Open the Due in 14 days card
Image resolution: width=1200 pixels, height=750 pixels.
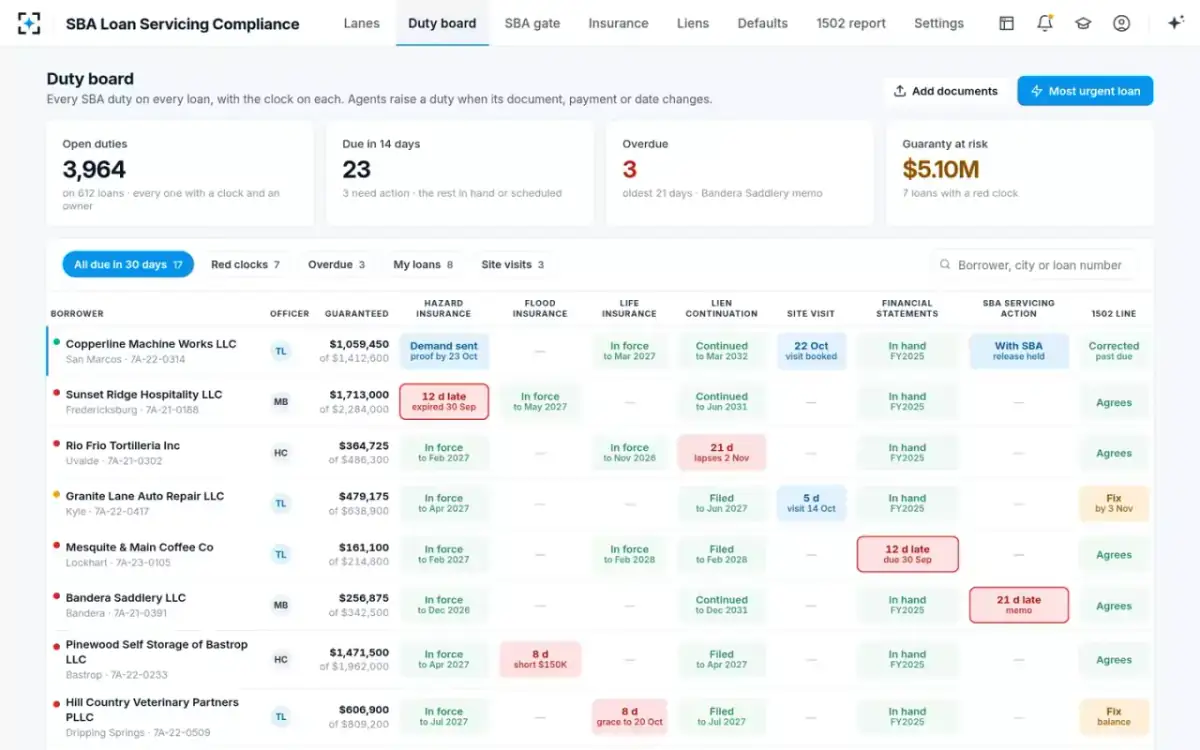[x=460, y=174]
